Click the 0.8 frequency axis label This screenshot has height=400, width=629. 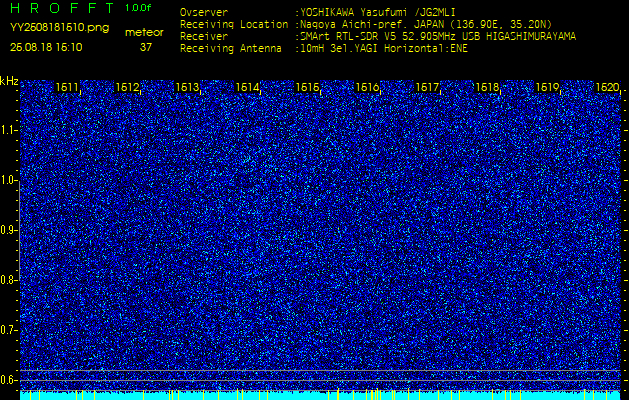[x=8, y=280]
